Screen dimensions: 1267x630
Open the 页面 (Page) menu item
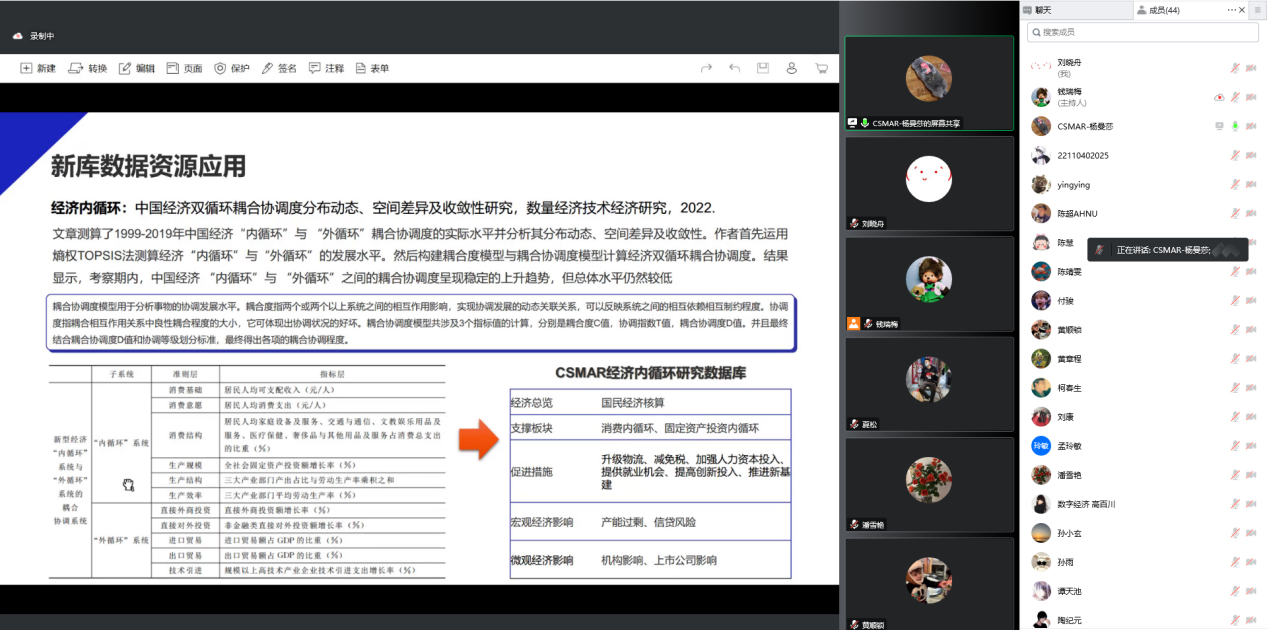point(184,68)
